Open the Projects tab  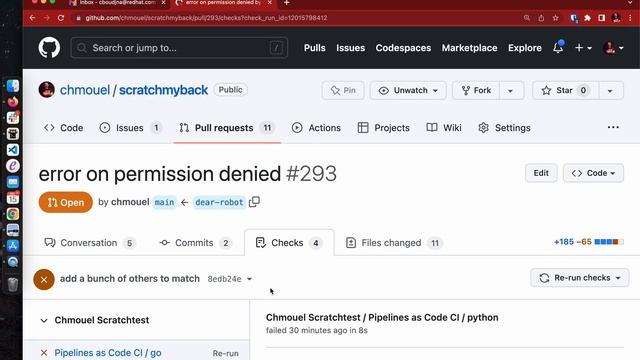point(384,128)
